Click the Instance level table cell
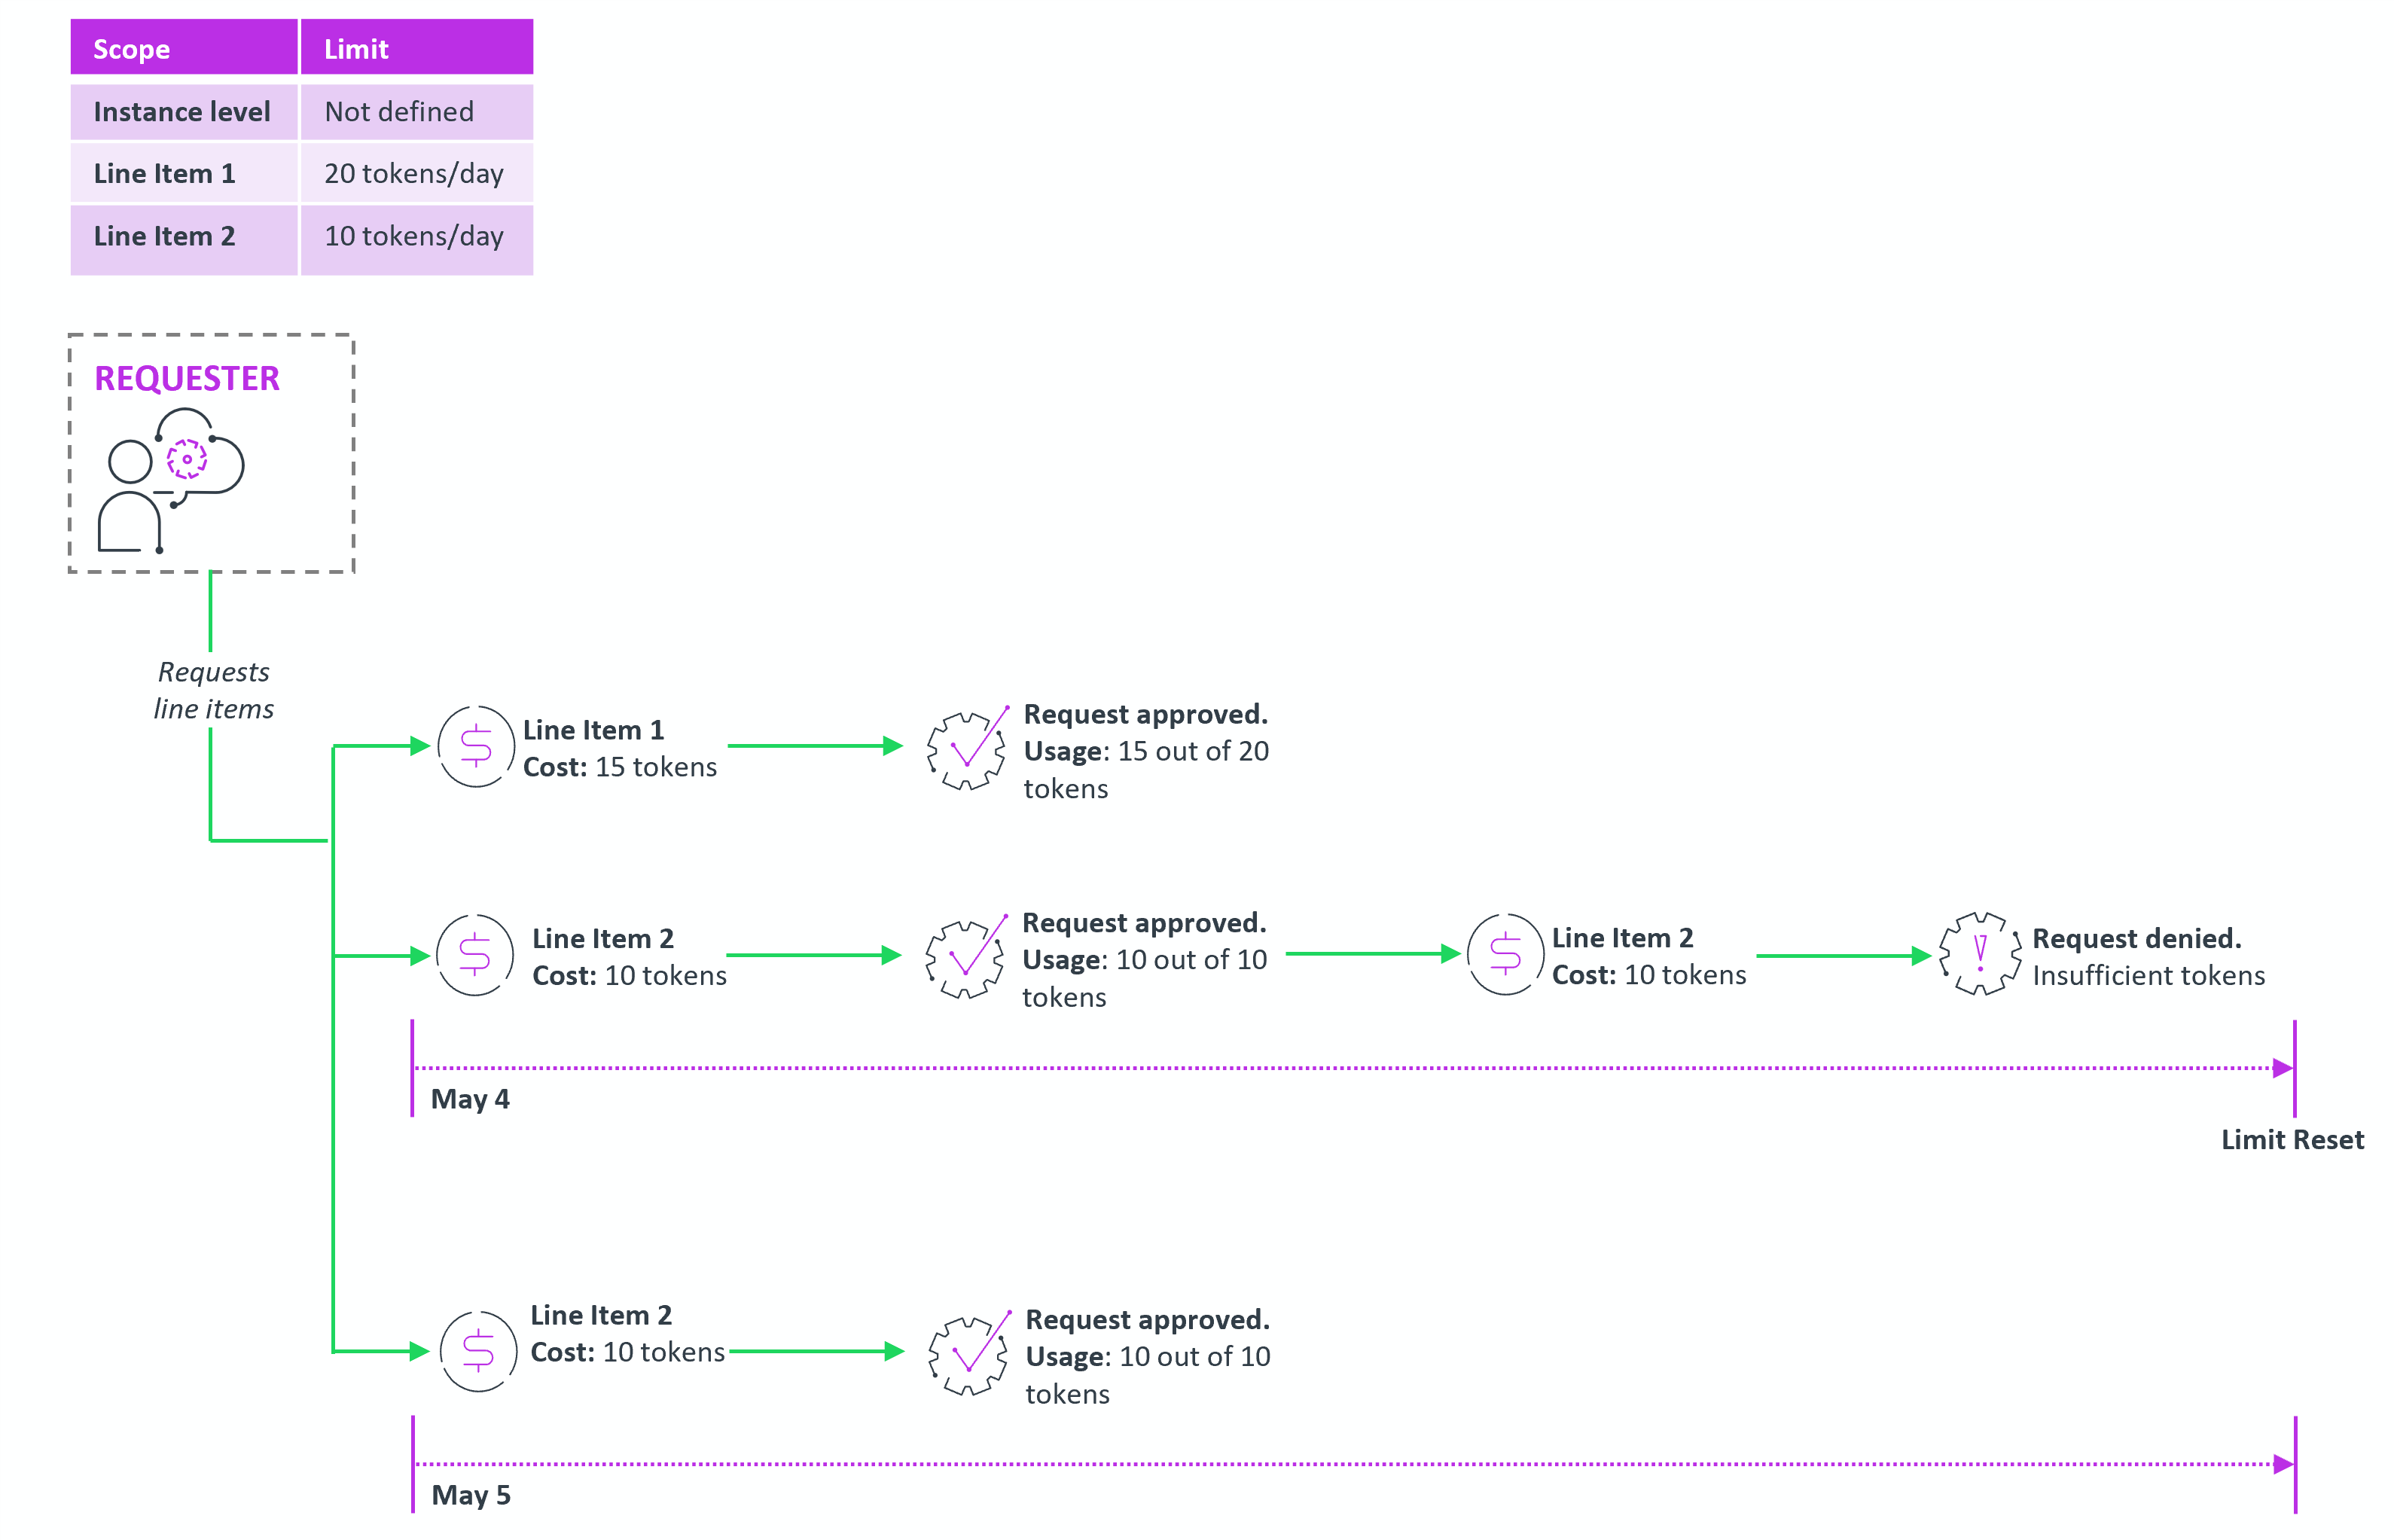 [x=184, y=111]
